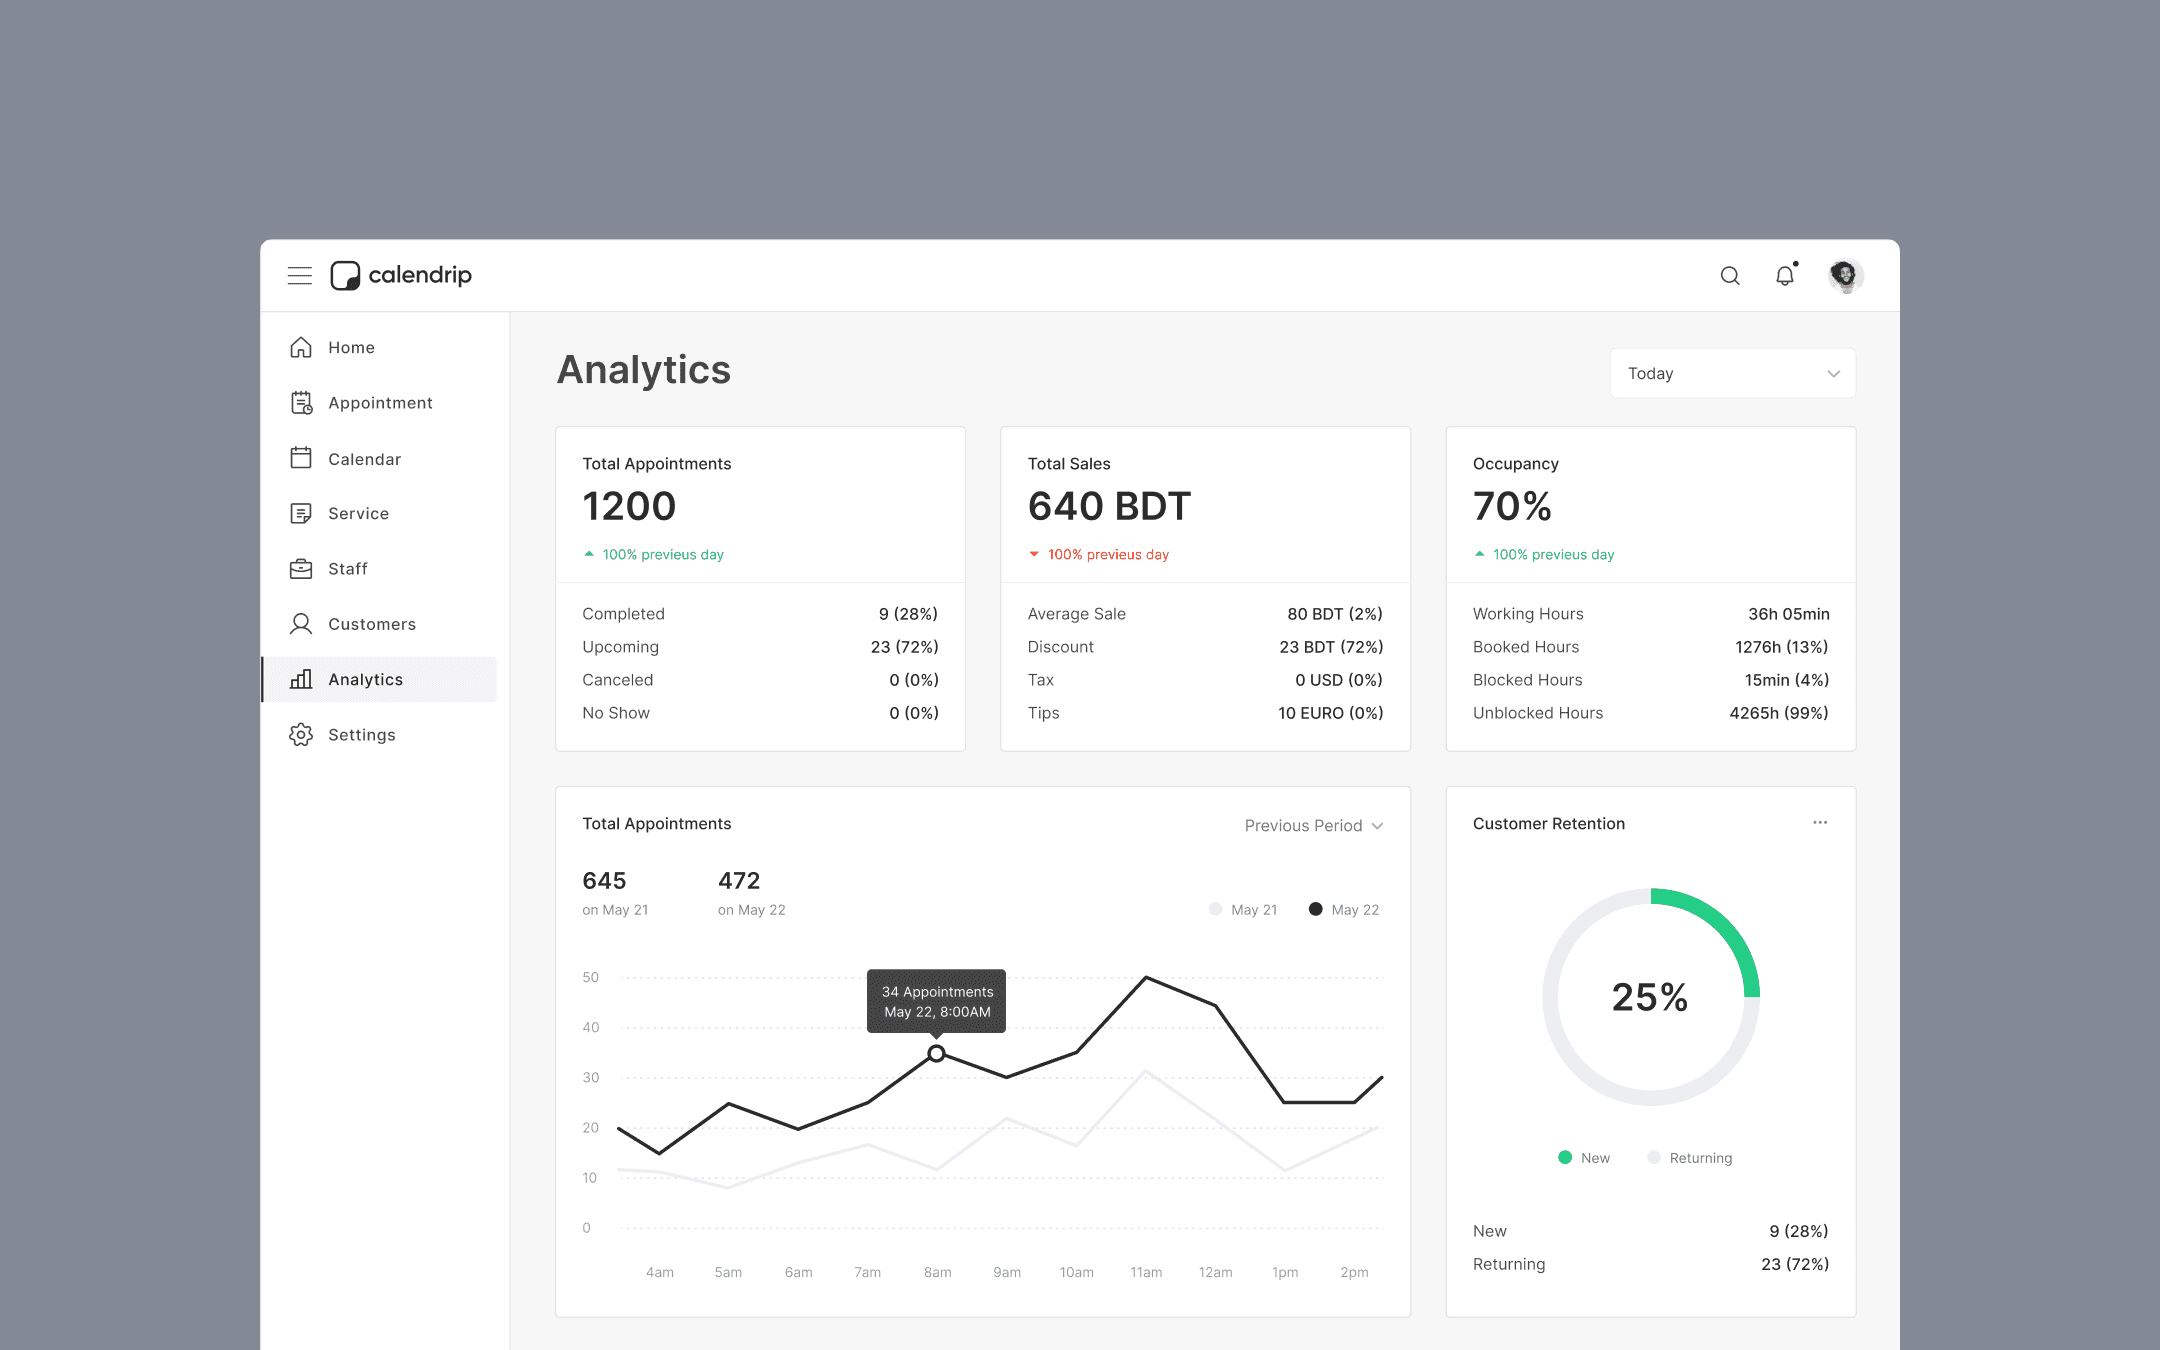Click the green retention donut arc
This screenshot has width=2160, height=1350.
pyautogui.click(x=1724, y=924)
